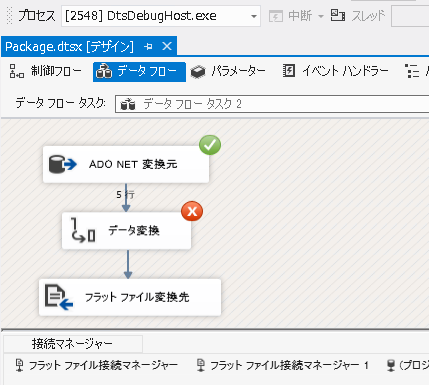429x385 pixels.
Task: Switch to the 制御フロー tab
Action: [45, 71]
